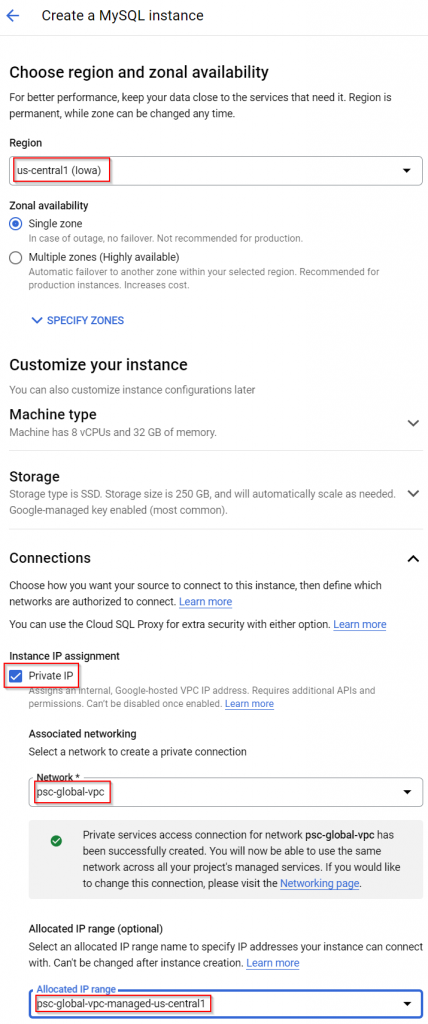Click the Network field dropdown arrow

coord(406,792)
